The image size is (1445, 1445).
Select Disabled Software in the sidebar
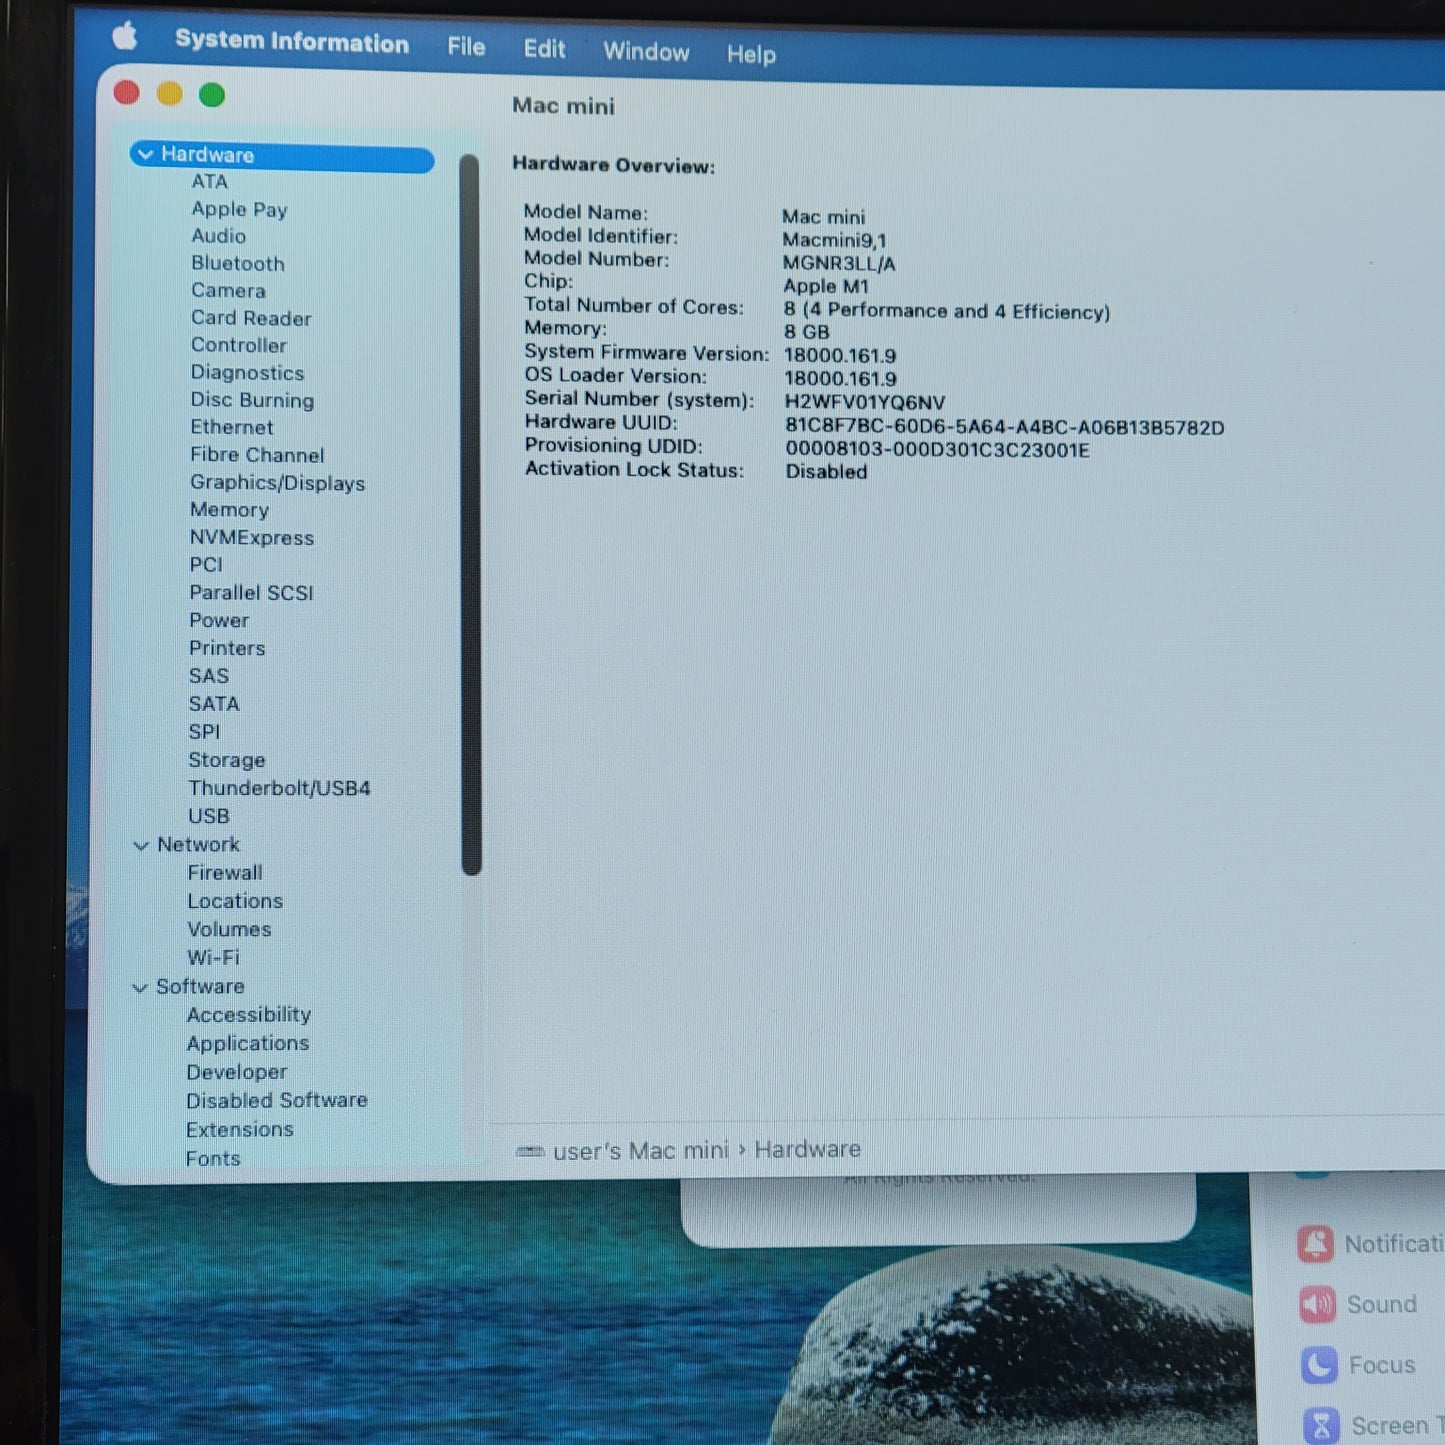(276, 1101)
